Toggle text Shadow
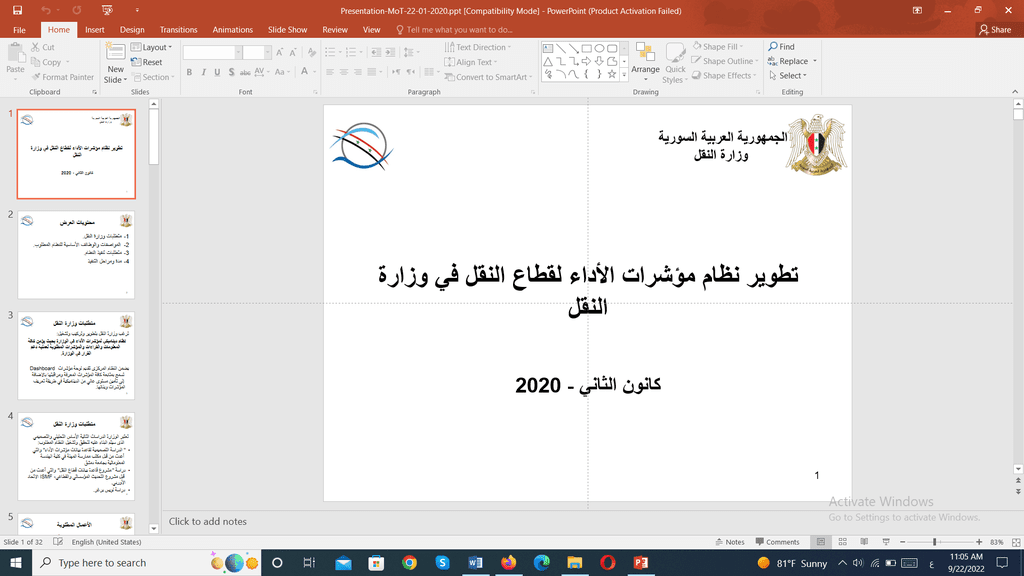The height and width of the screenshot is (576, 1024). (231, 72)
